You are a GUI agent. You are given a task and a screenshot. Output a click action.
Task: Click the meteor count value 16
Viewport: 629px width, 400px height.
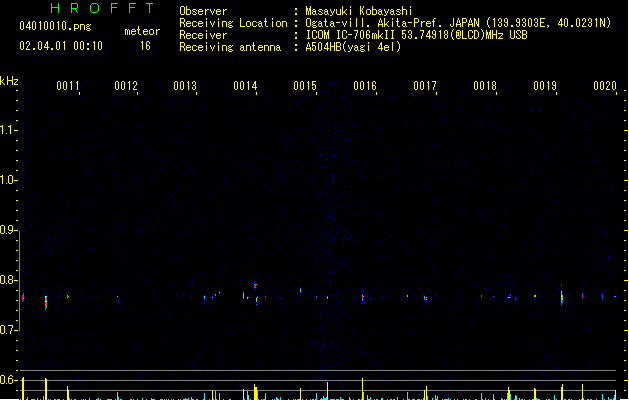[145, 46]
